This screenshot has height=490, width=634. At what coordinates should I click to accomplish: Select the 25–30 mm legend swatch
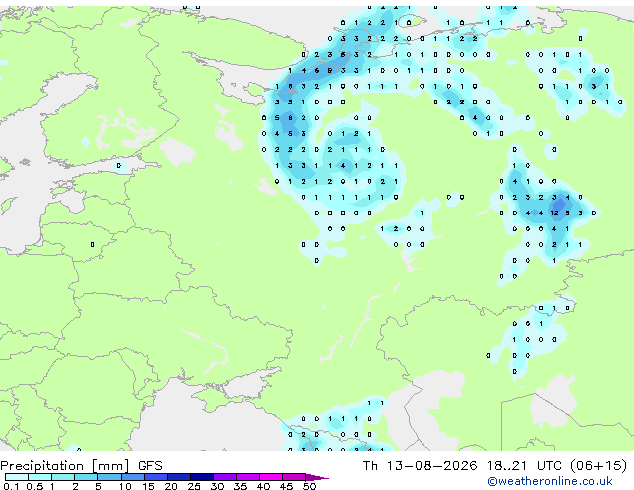[x=201, y=477]
